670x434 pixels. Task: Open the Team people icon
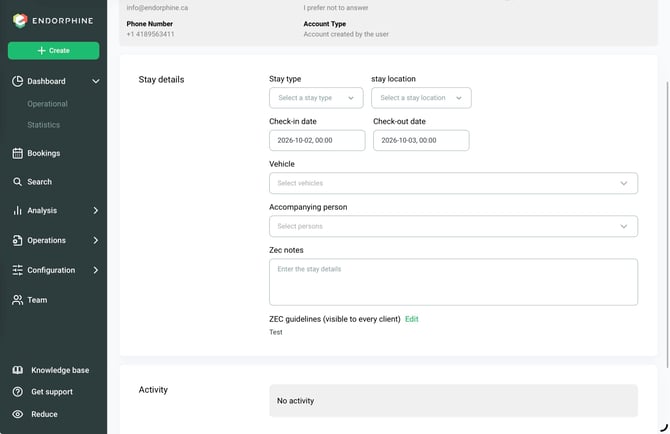(18, 300)
